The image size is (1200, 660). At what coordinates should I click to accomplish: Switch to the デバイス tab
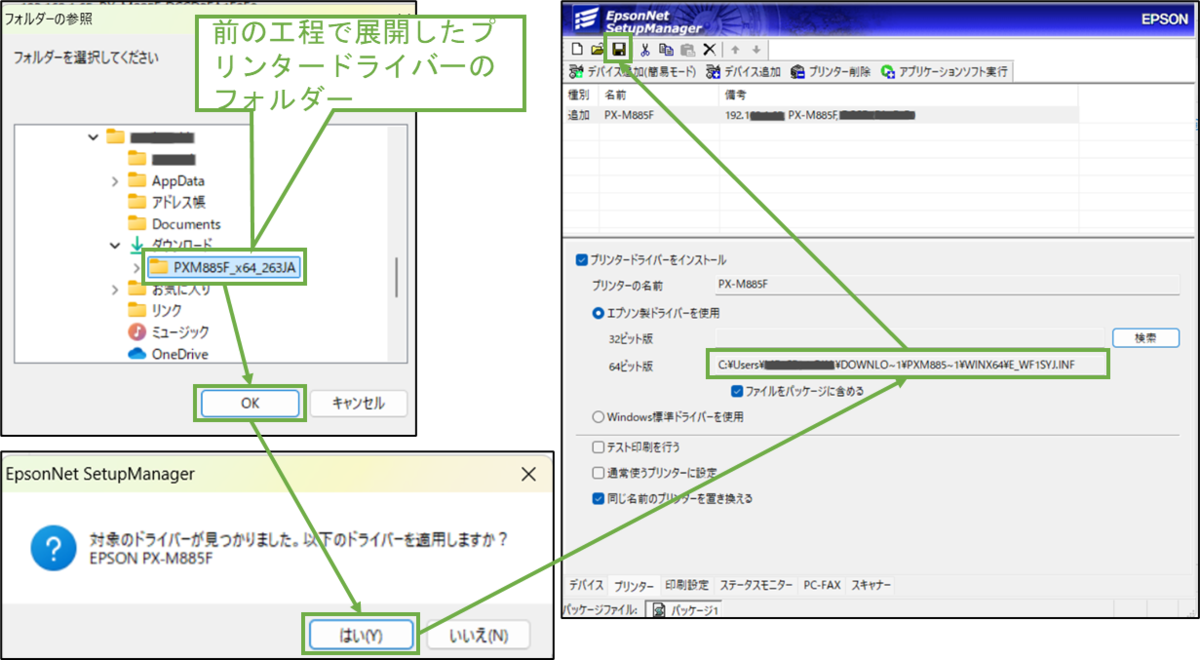(x=586, y=585)
